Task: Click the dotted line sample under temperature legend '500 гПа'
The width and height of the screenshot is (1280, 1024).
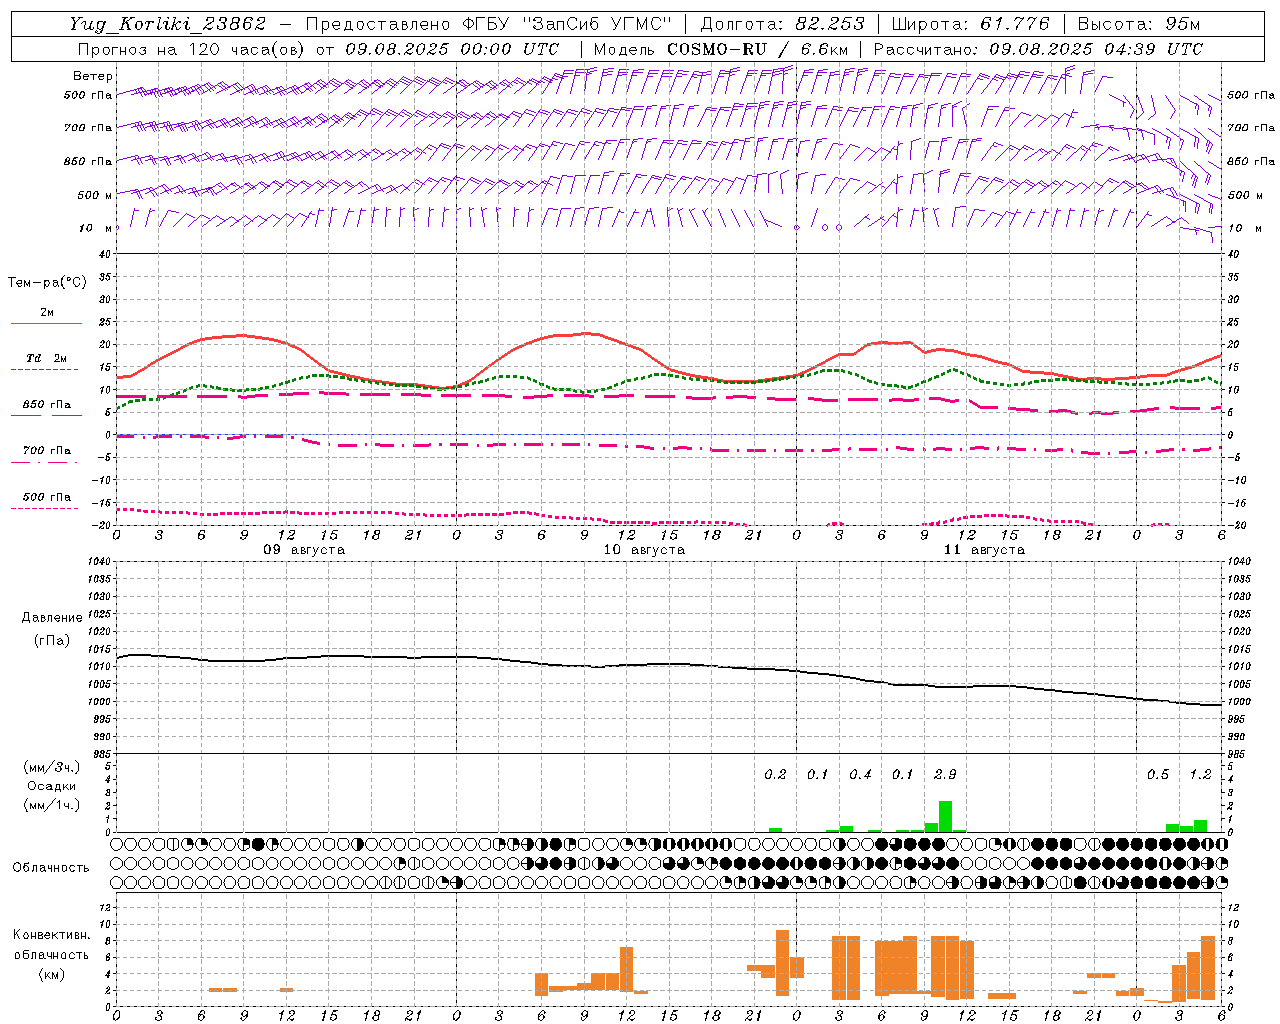Action: (x=45, y=508)
